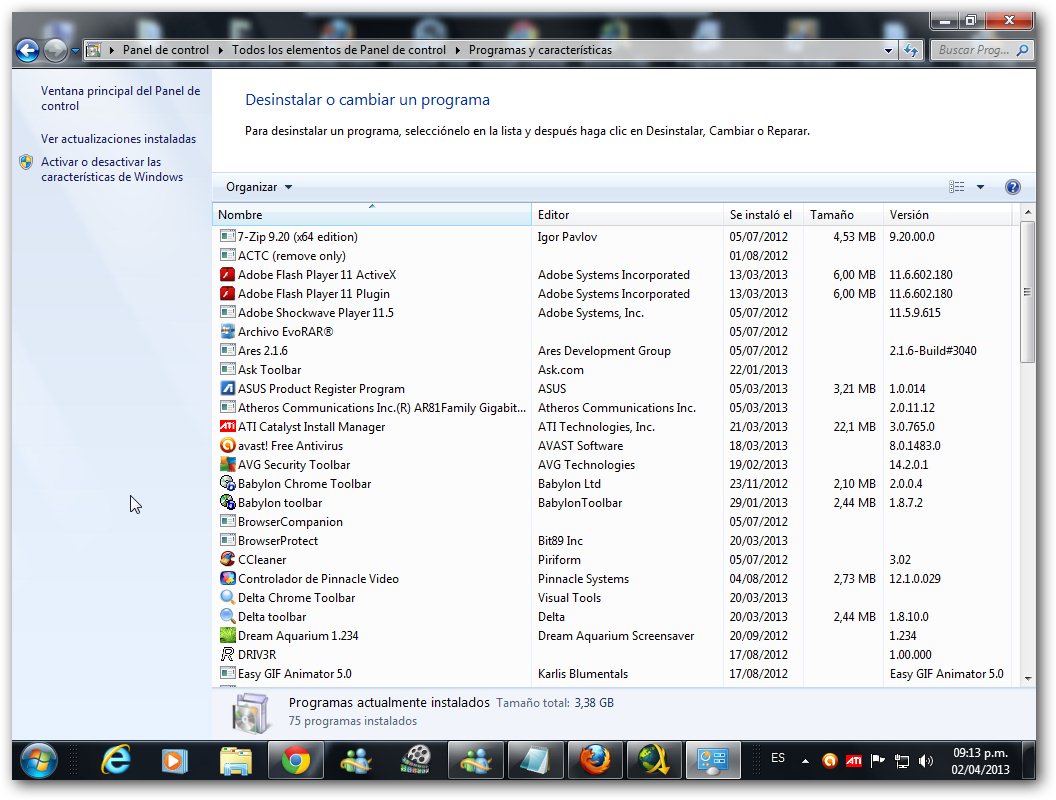The width and height of the screenshot is (1056, 800).
Task: Open the view options dropdown arrow
Action: pyautogui.click(x=981, y=187)
